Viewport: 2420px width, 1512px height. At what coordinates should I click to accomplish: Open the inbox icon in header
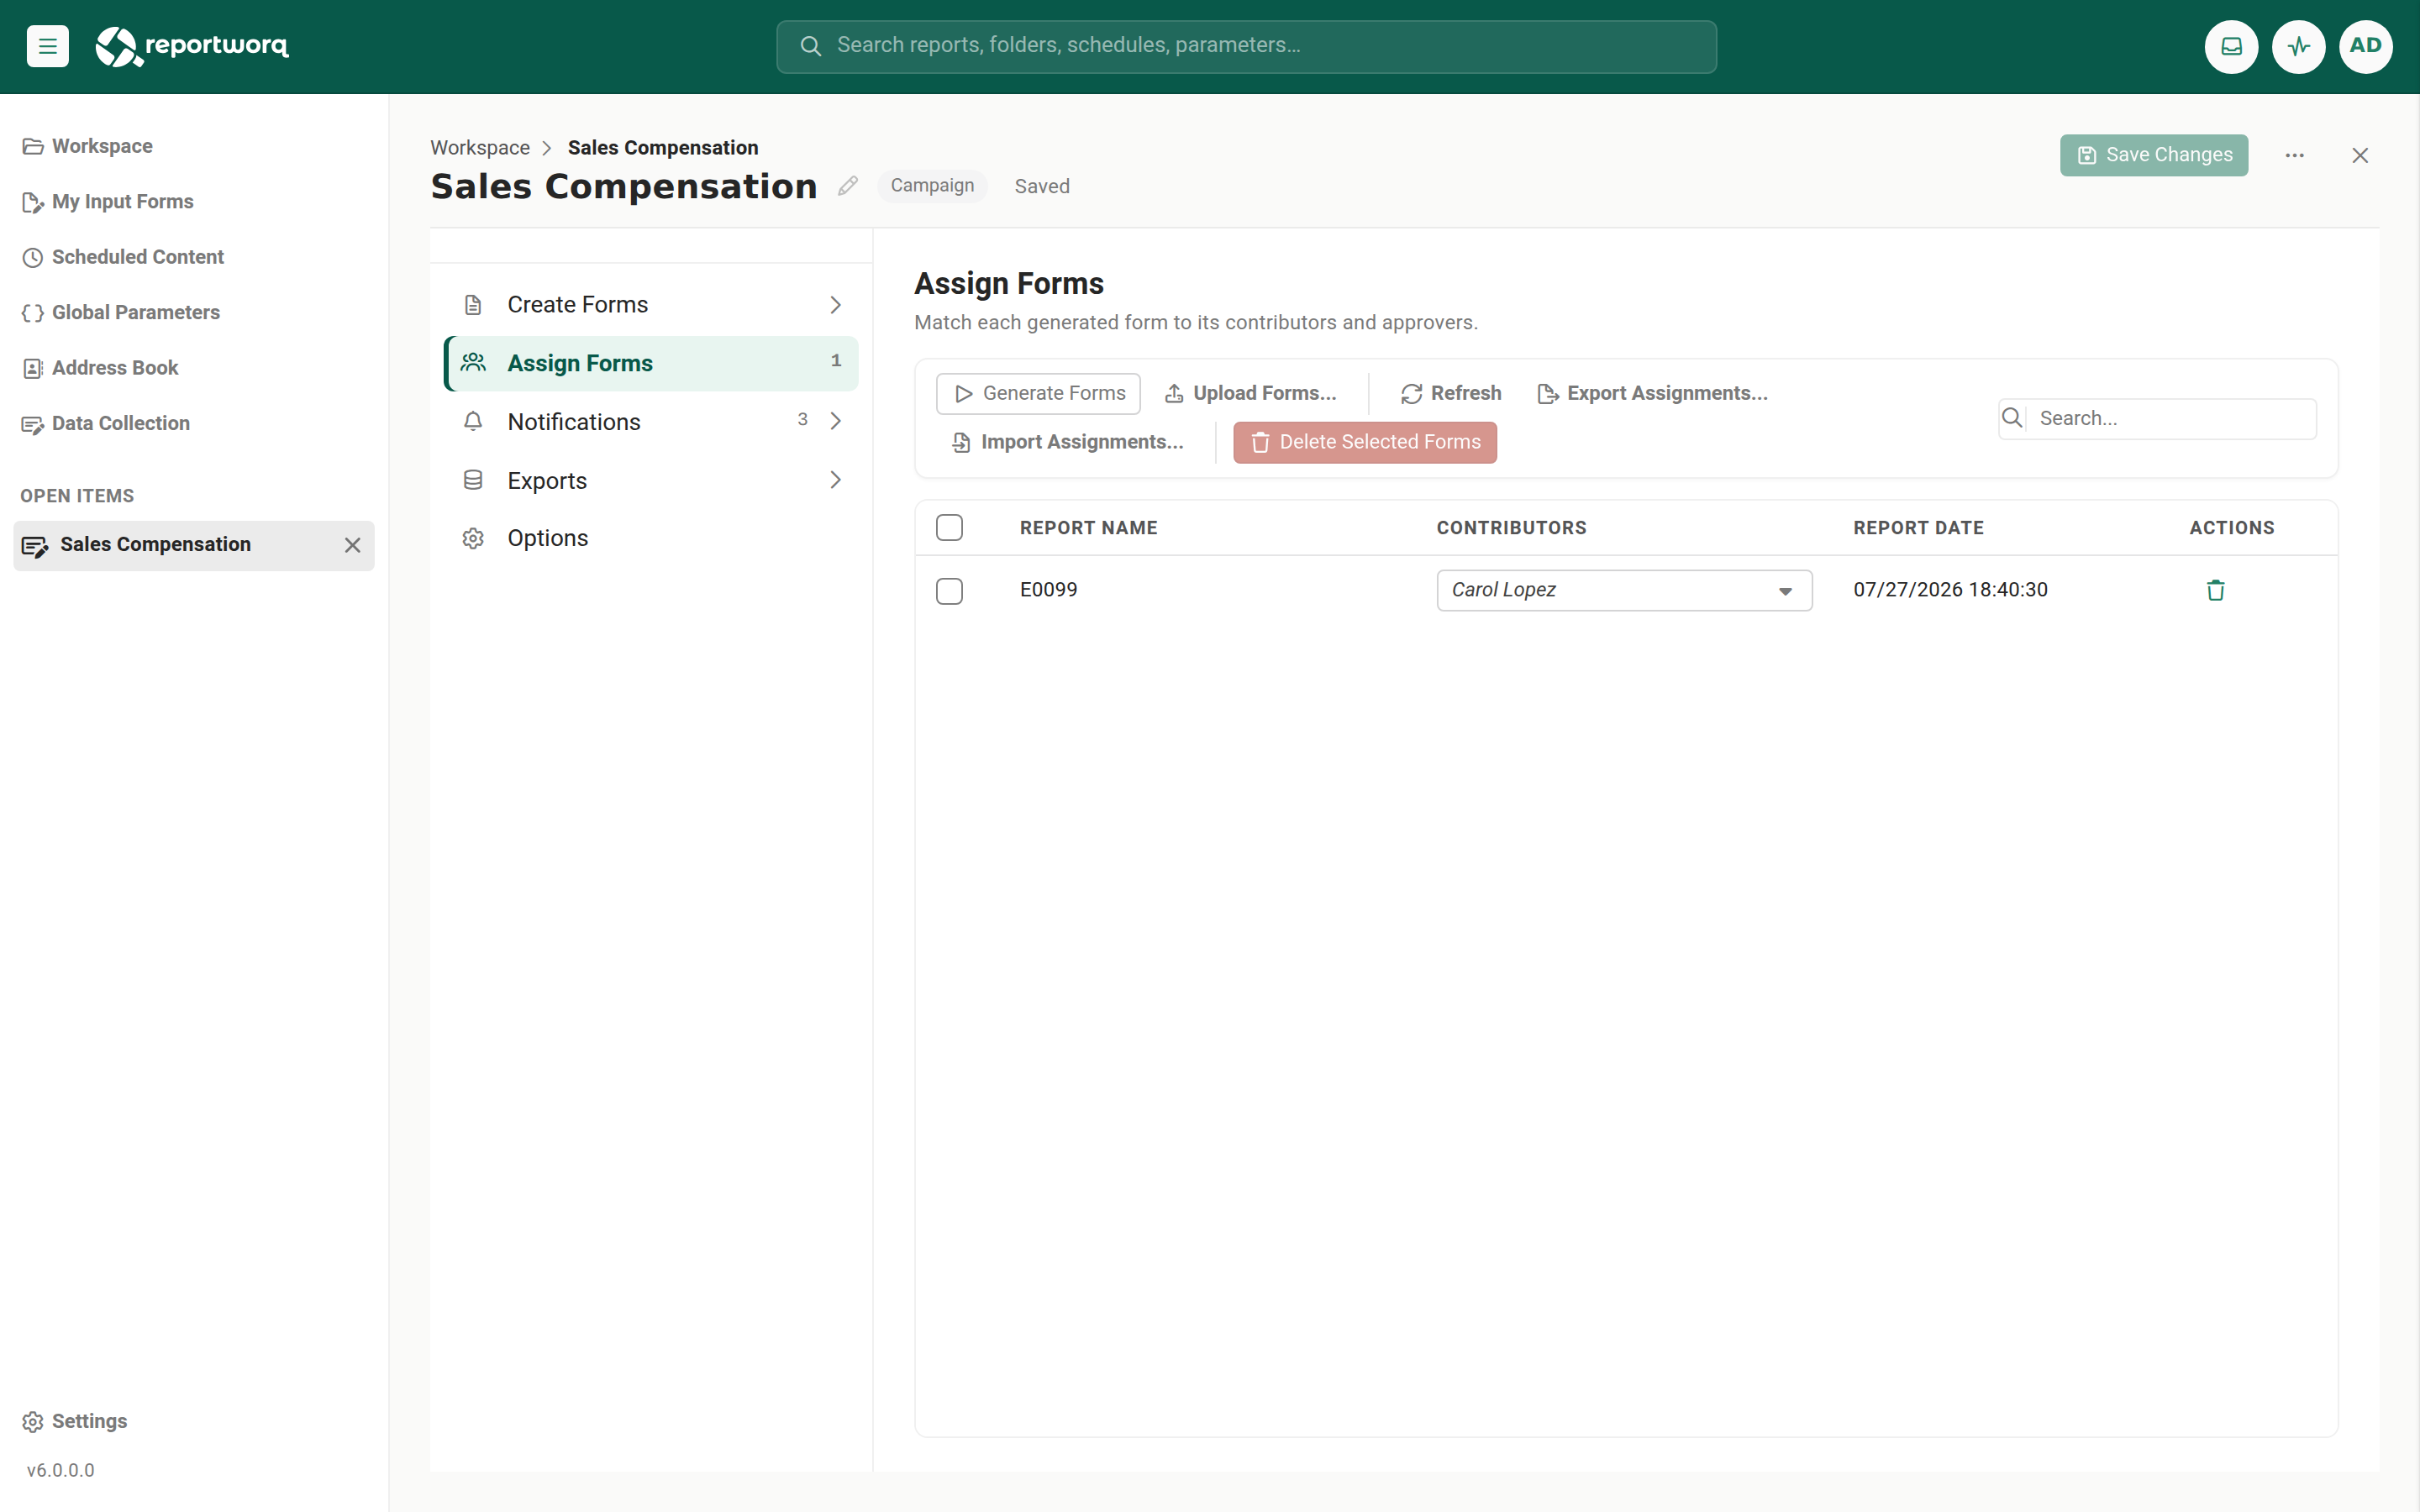tap(2231, 46)
